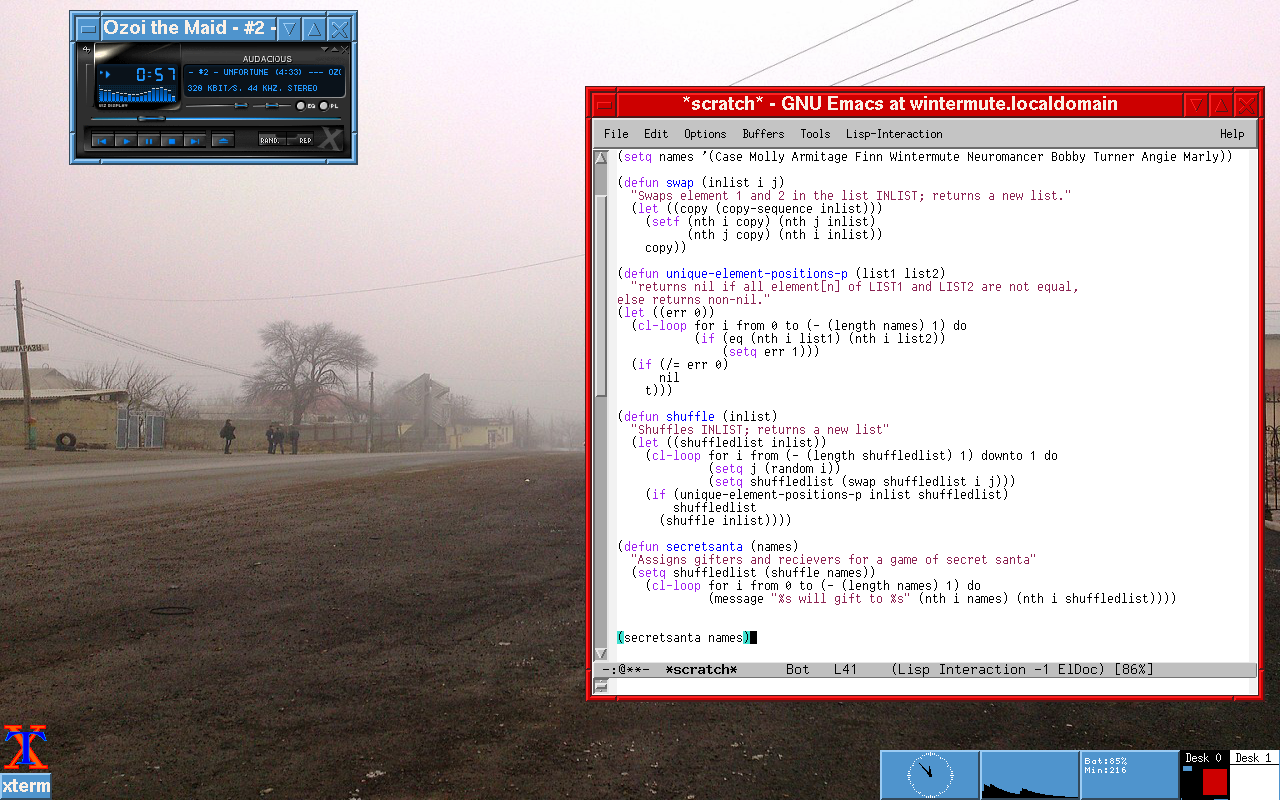Viewport: 1280px width, 800px height.
Task: Click the down-triangle titlebar button of Audacious window
Action: pos(290,29)
